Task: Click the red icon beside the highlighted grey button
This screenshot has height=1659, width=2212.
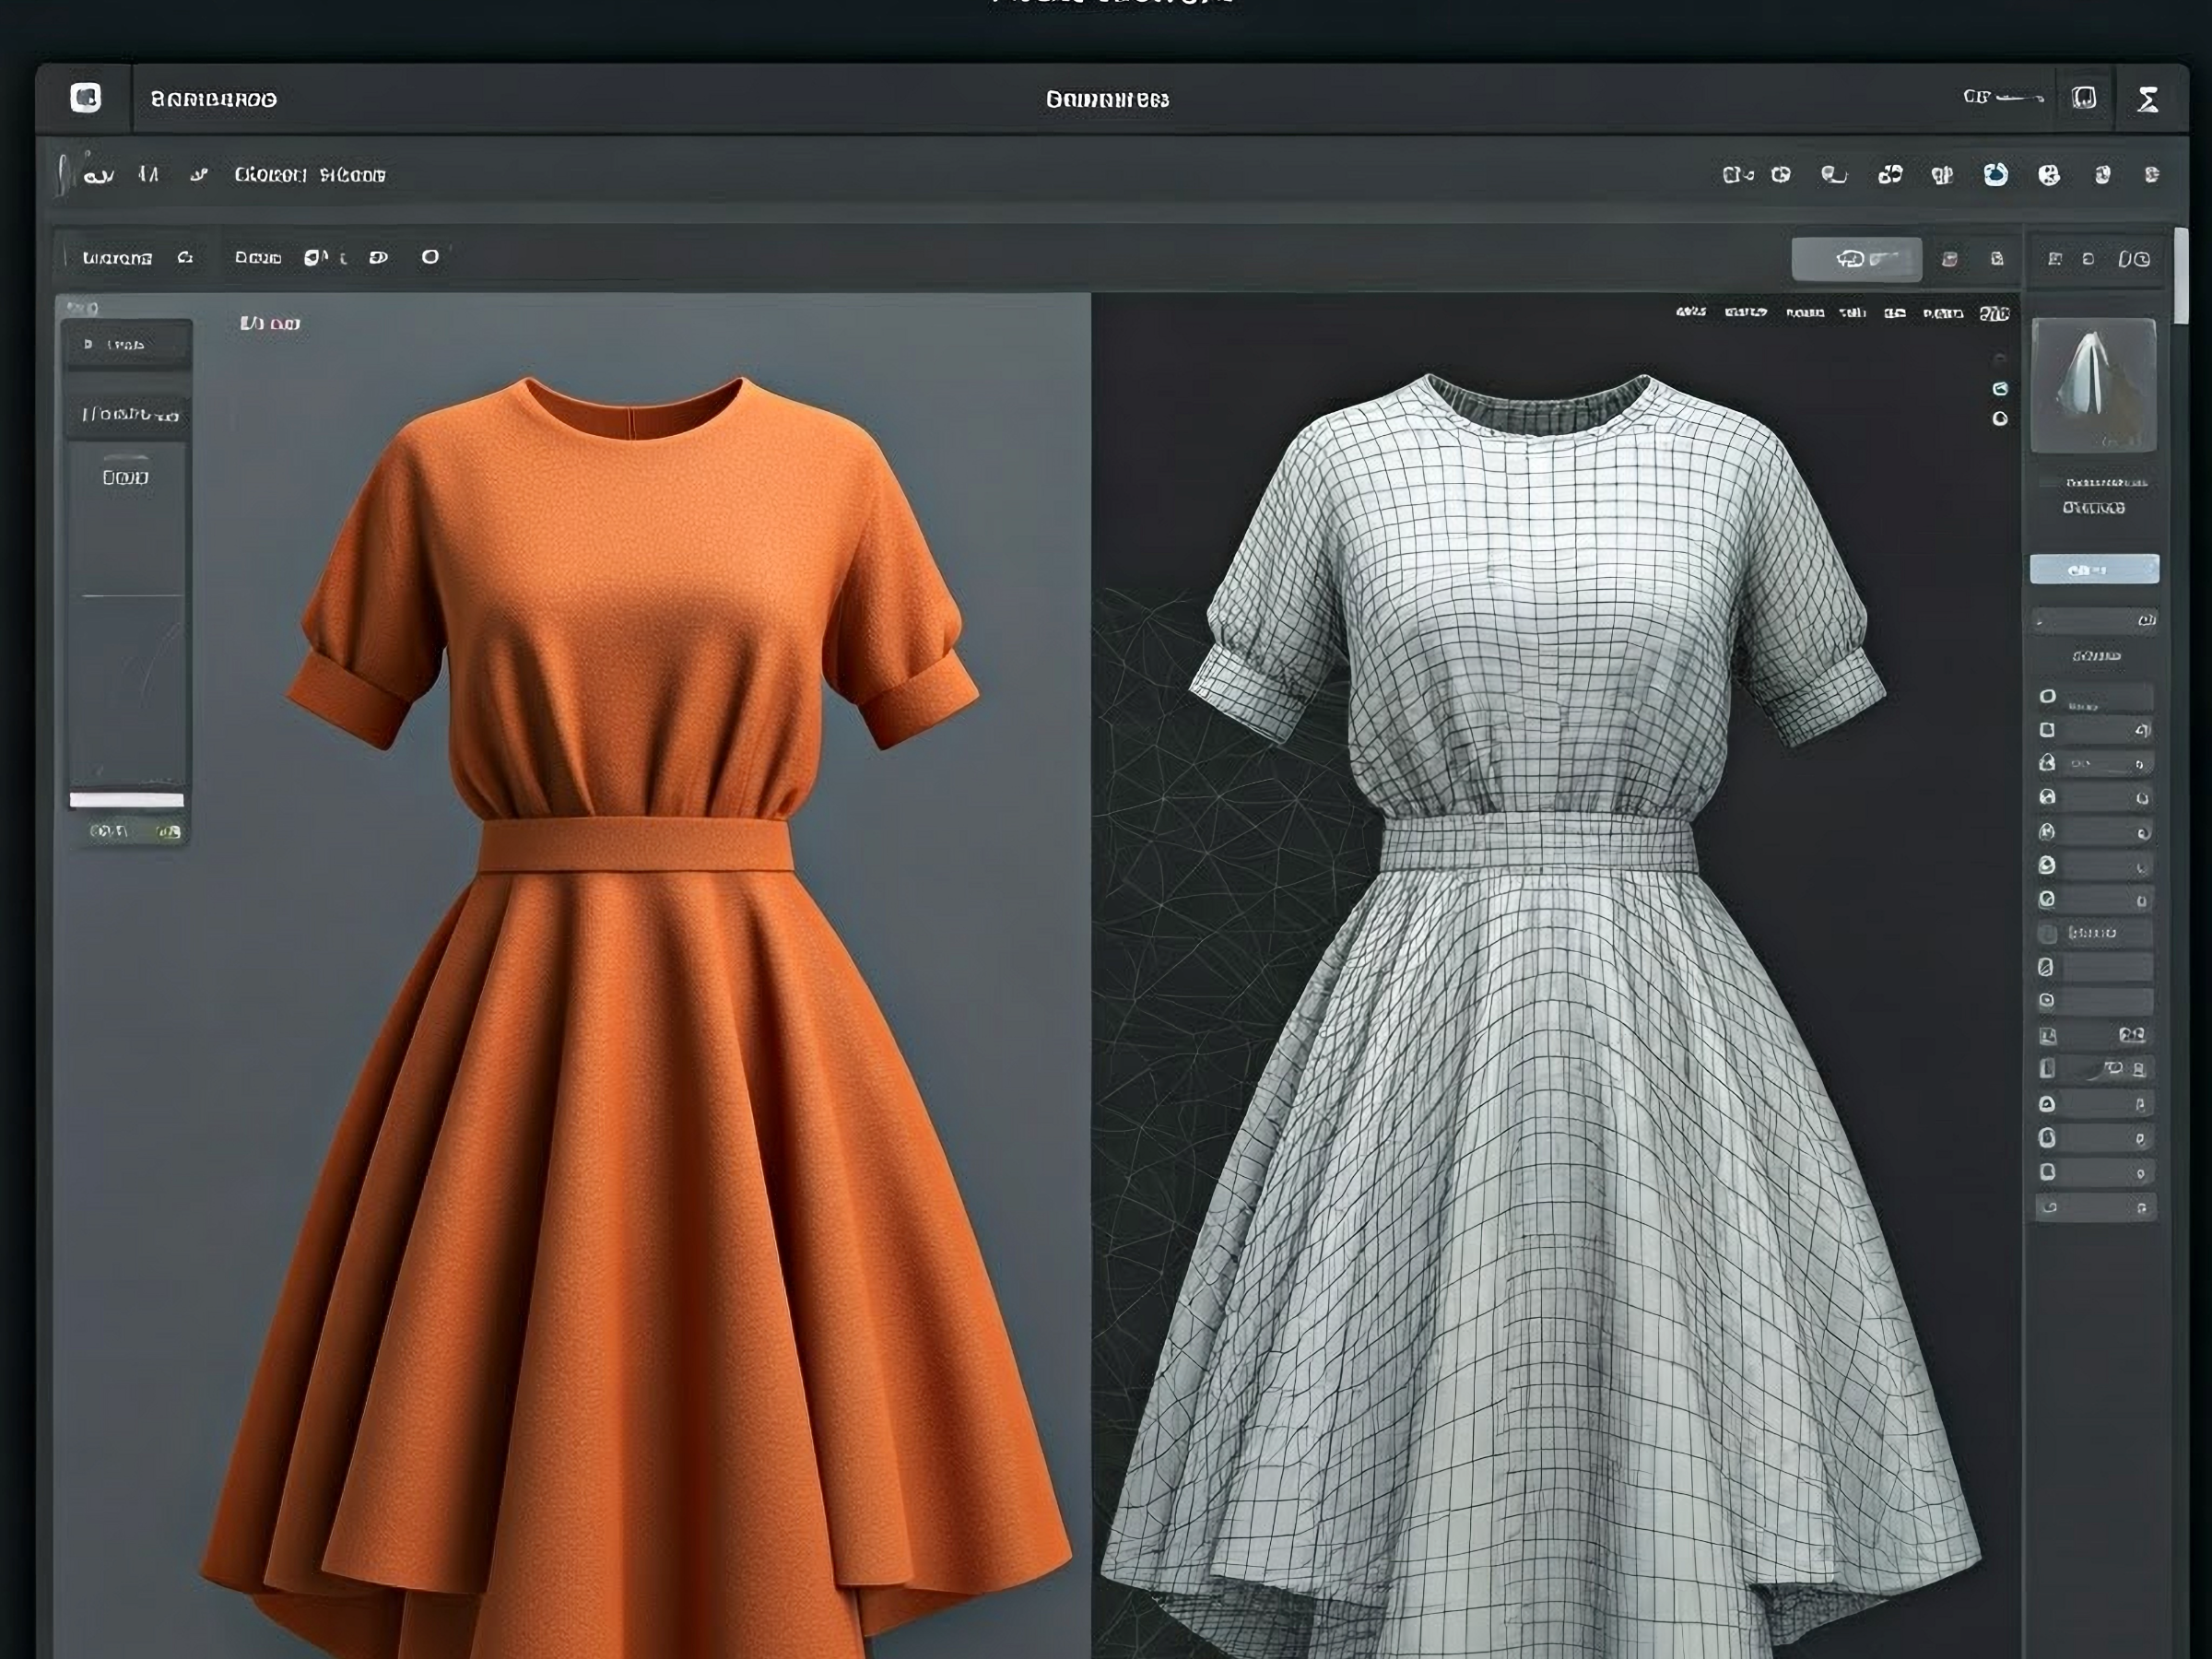Action: [x=1949, y=259]
